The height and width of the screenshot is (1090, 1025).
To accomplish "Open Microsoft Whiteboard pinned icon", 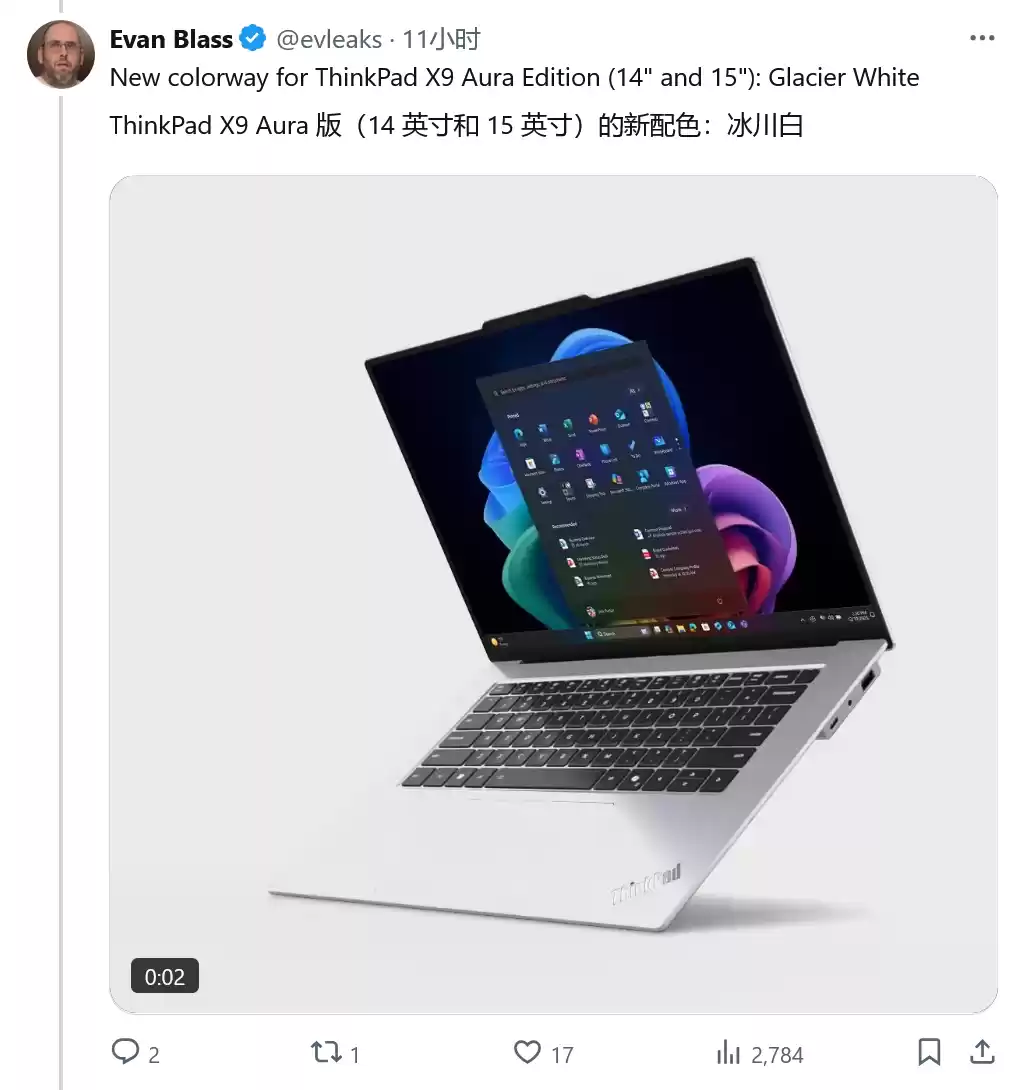I will 659,442.
